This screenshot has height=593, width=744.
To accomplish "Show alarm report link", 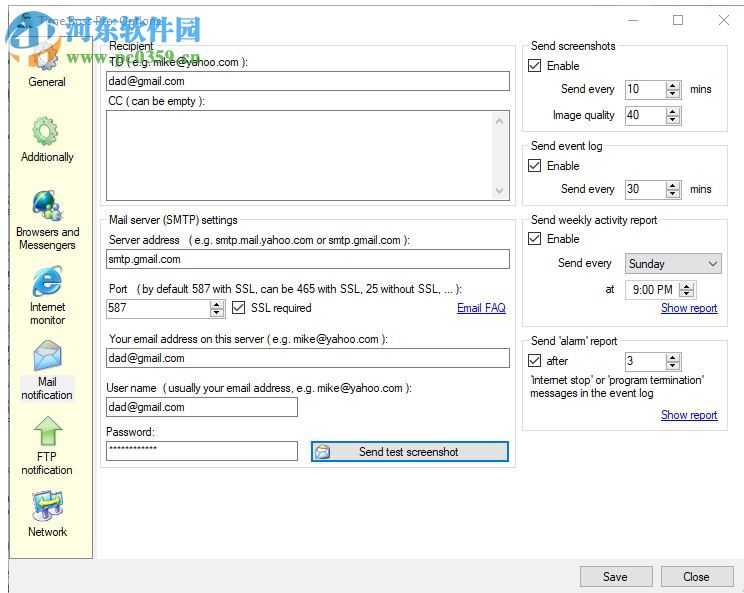I will coord(689,415).
